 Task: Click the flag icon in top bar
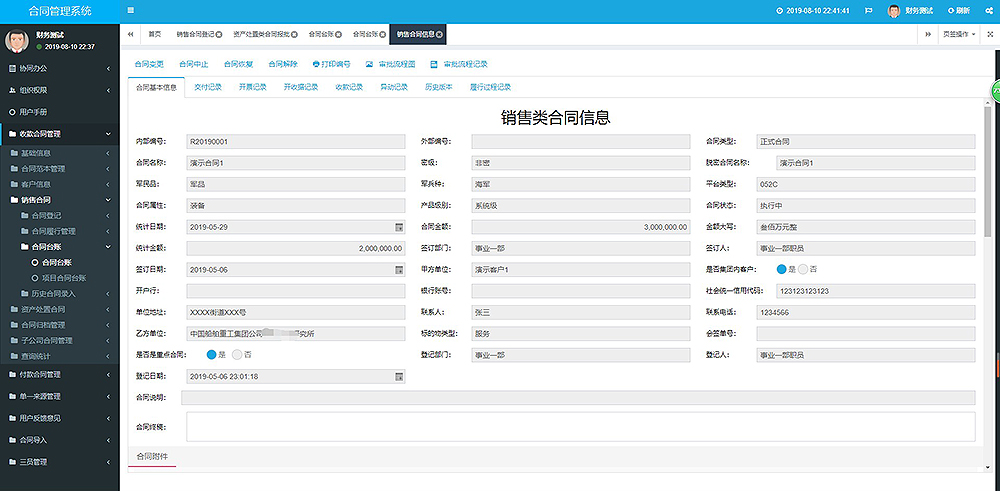pos(868,11)
